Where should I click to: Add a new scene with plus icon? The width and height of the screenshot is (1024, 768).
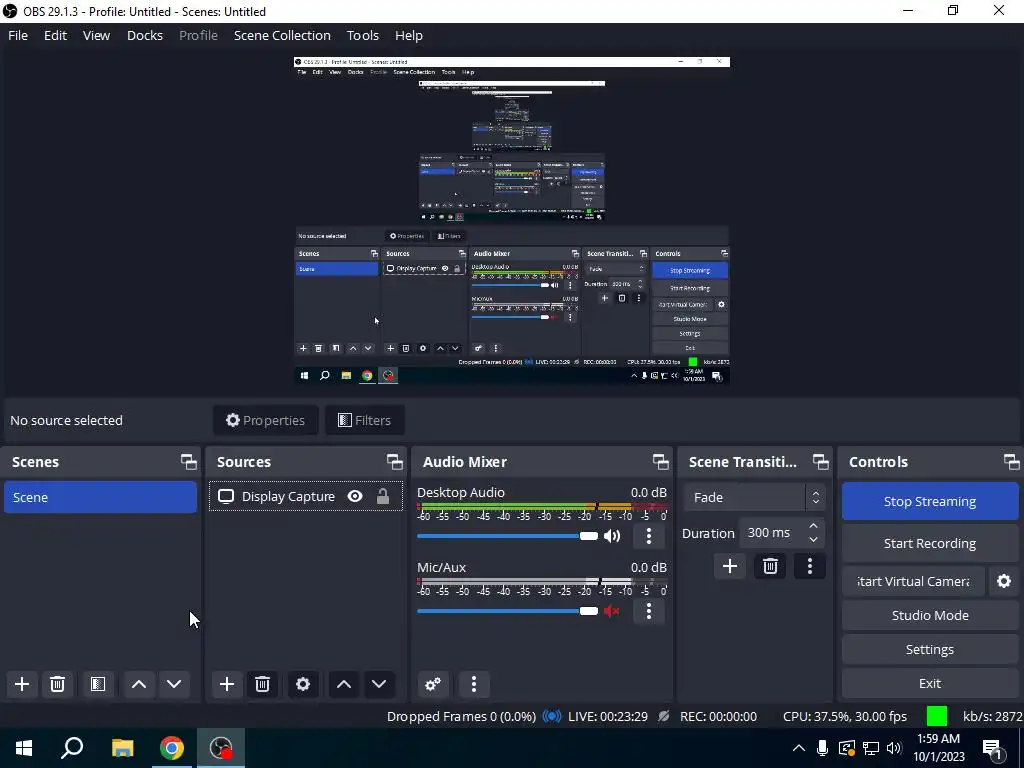coord(22,684)
